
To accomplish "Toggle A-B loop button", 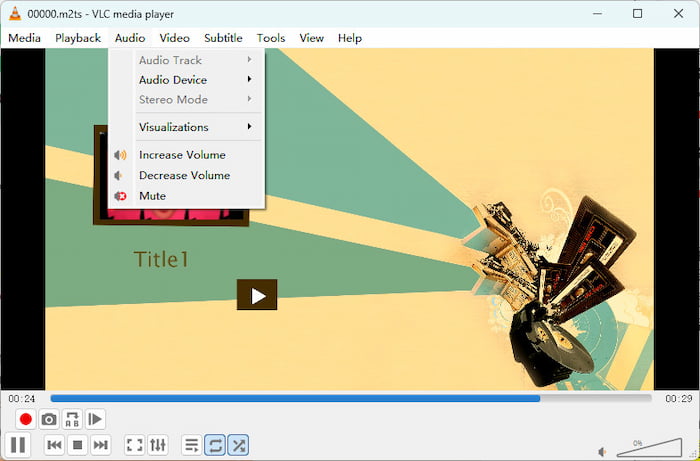I will click(72, 419).
